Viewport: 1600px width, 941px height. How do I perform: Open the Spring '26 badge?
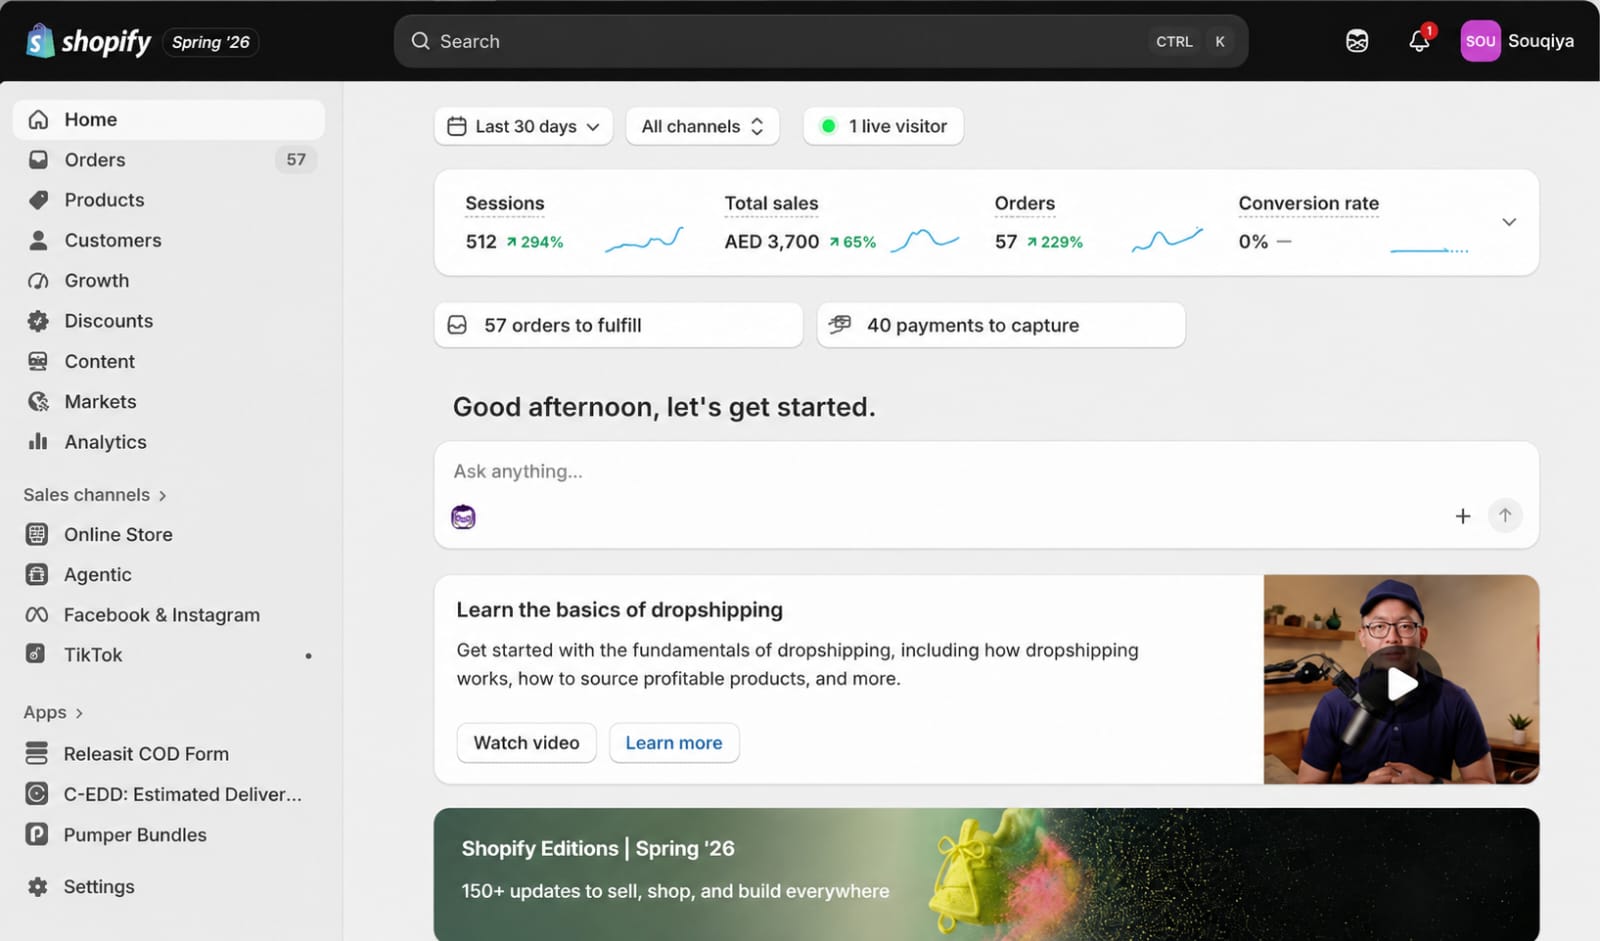coord(210,42)
